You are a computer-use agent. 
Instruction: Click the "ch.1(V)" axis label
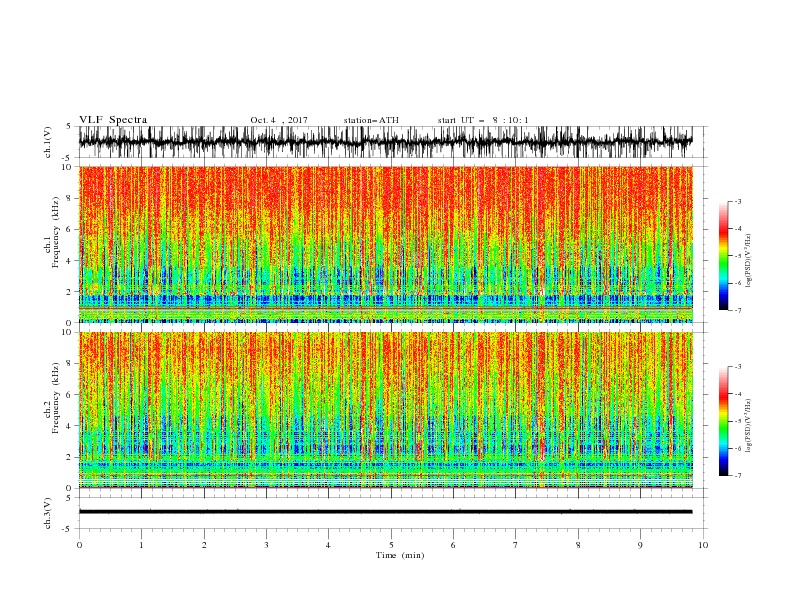(x=48, y=142)
